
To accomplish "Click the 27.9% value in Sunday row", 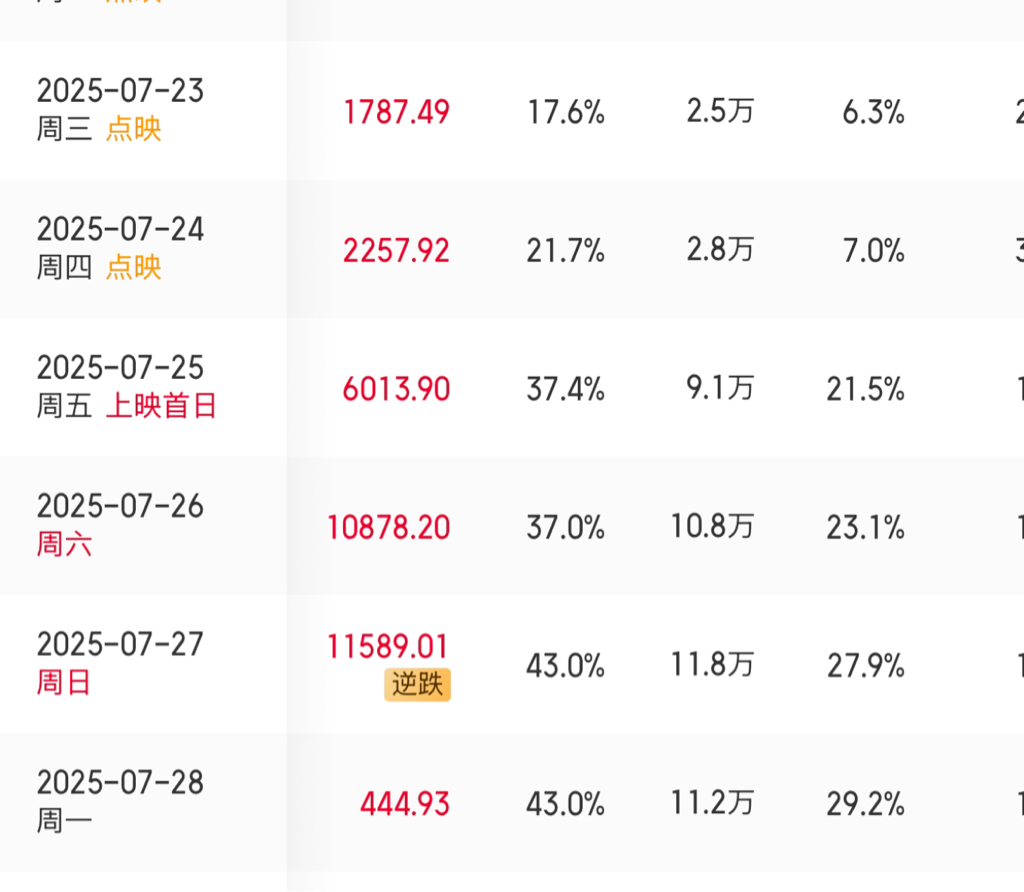I will click(866, 666).
